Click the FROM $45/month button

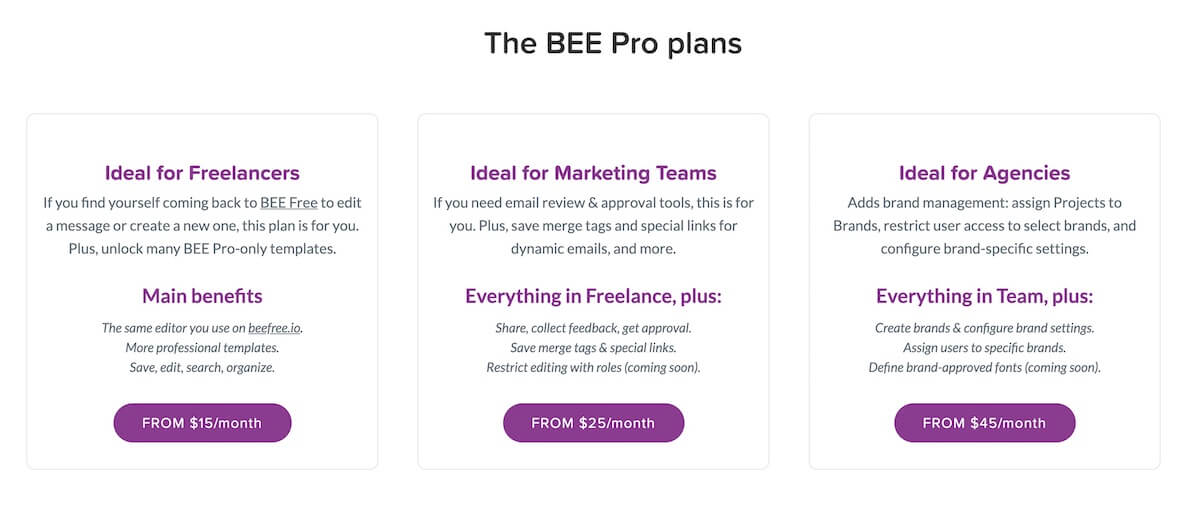point(984,423)
